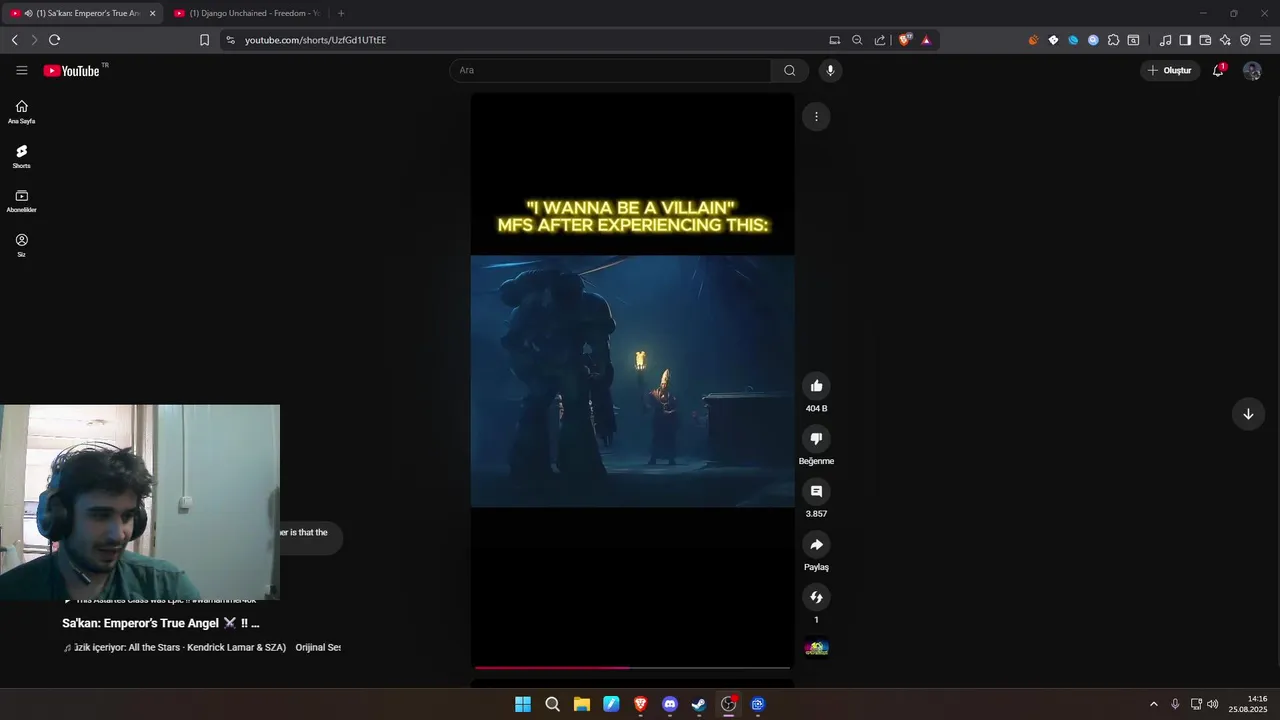Open the three-dot more options menu
1280x720 pixels.
816,117
